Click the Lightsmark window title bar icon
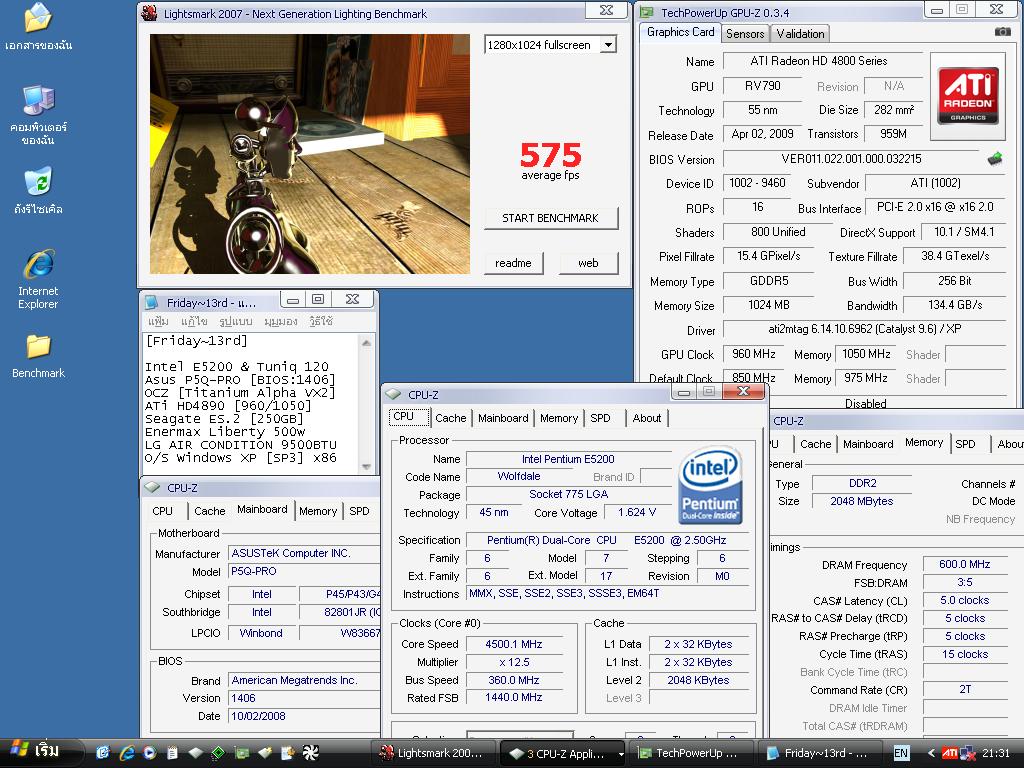 (x=149, y=12)
